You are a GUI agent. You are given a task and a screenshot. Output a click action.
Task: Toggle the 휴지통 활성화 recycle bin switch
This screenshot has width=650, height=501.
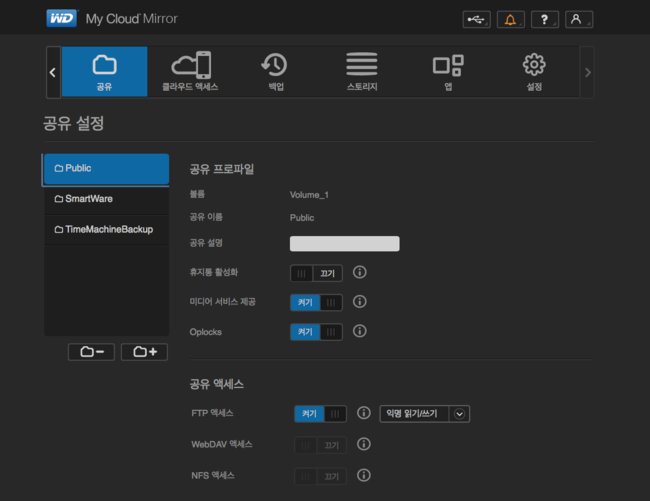coord(316,273)
